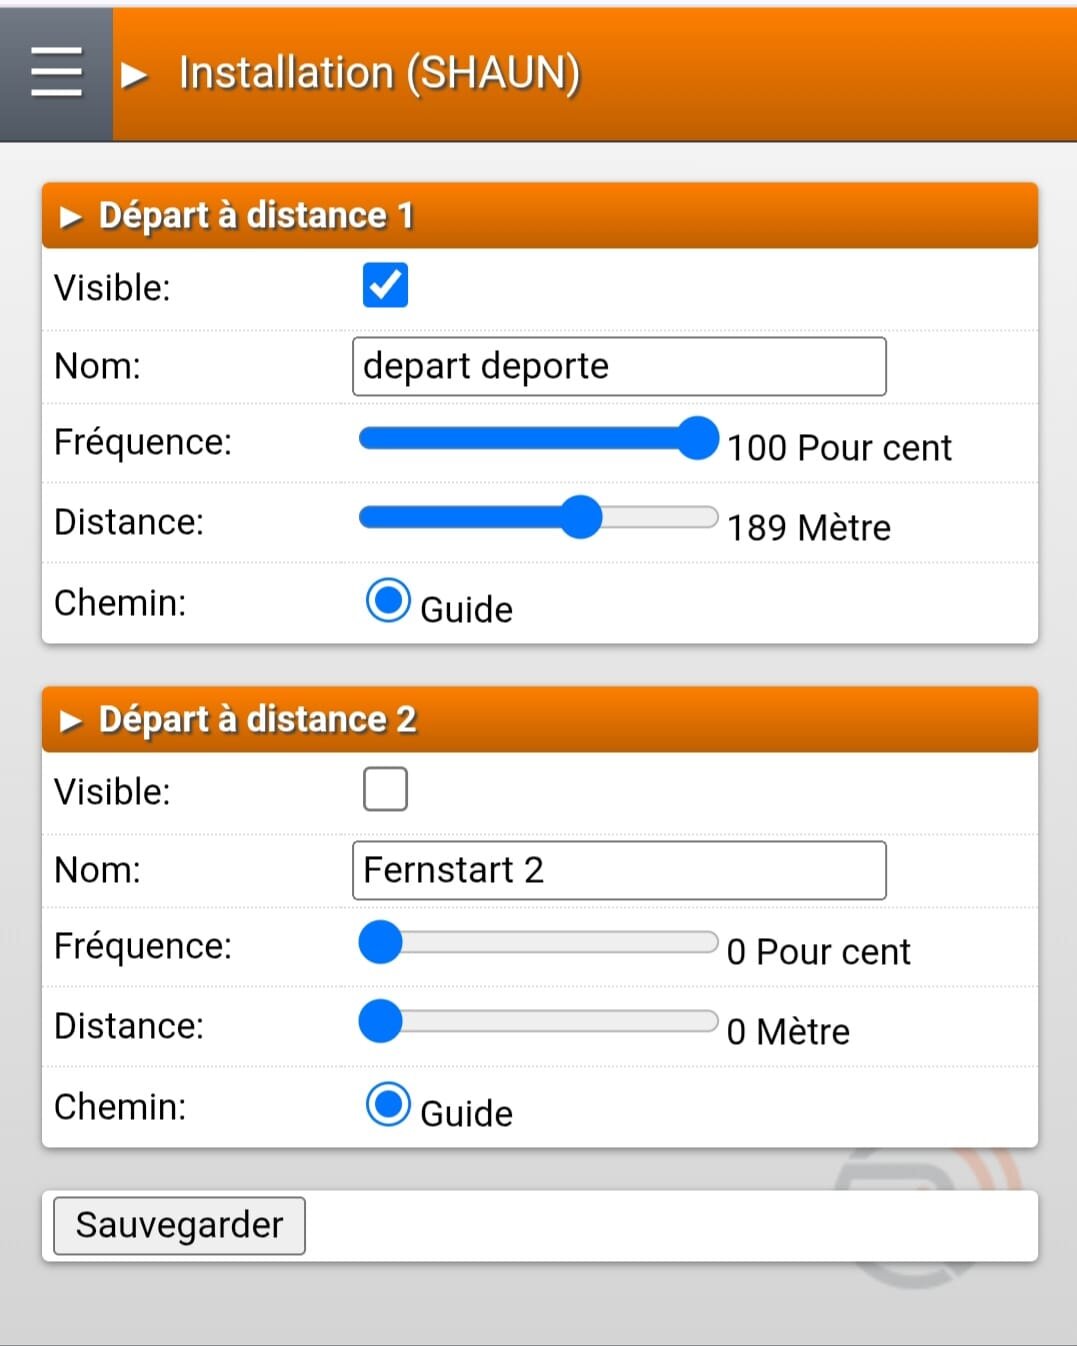
Task: Click the 'depart deporte' name field
Action: click(x=618, y=367)
